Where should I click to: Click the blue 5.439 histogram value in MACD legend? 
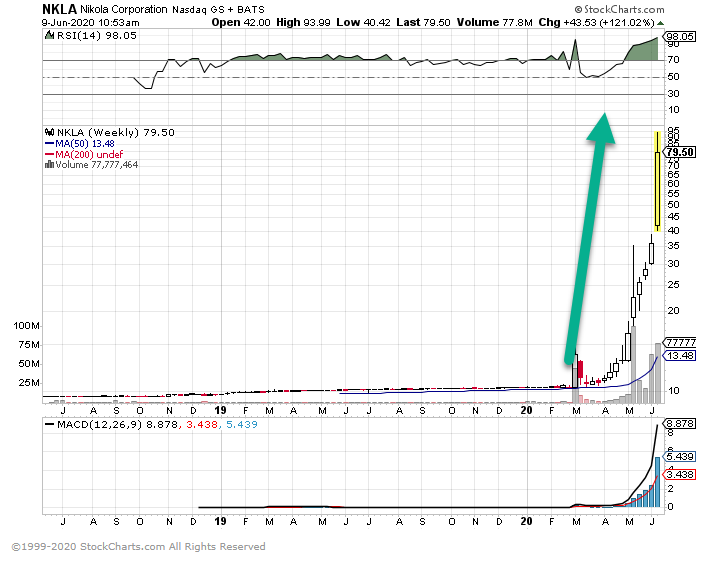tap(242, 424)
